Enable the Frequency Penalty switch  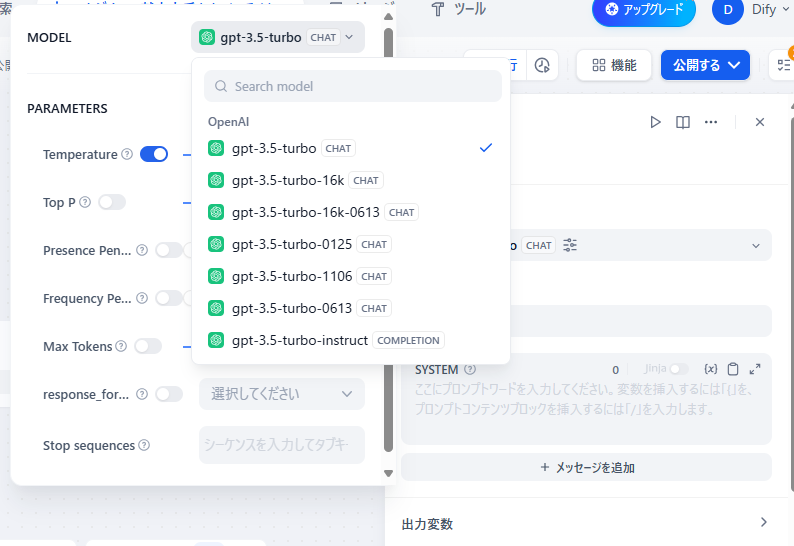169,298
